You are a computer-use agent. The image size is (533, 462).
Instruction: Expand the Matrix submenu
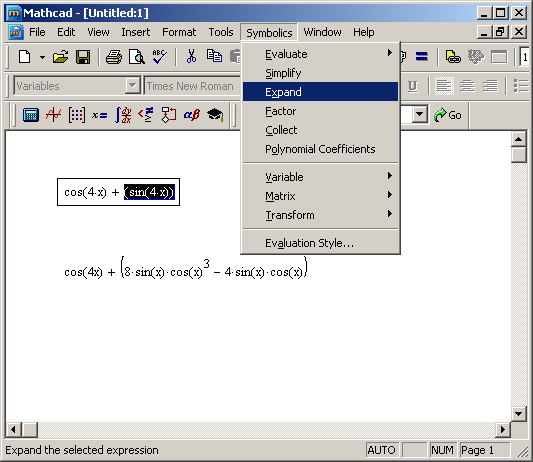pyautogui.click(x=320, y=196)
